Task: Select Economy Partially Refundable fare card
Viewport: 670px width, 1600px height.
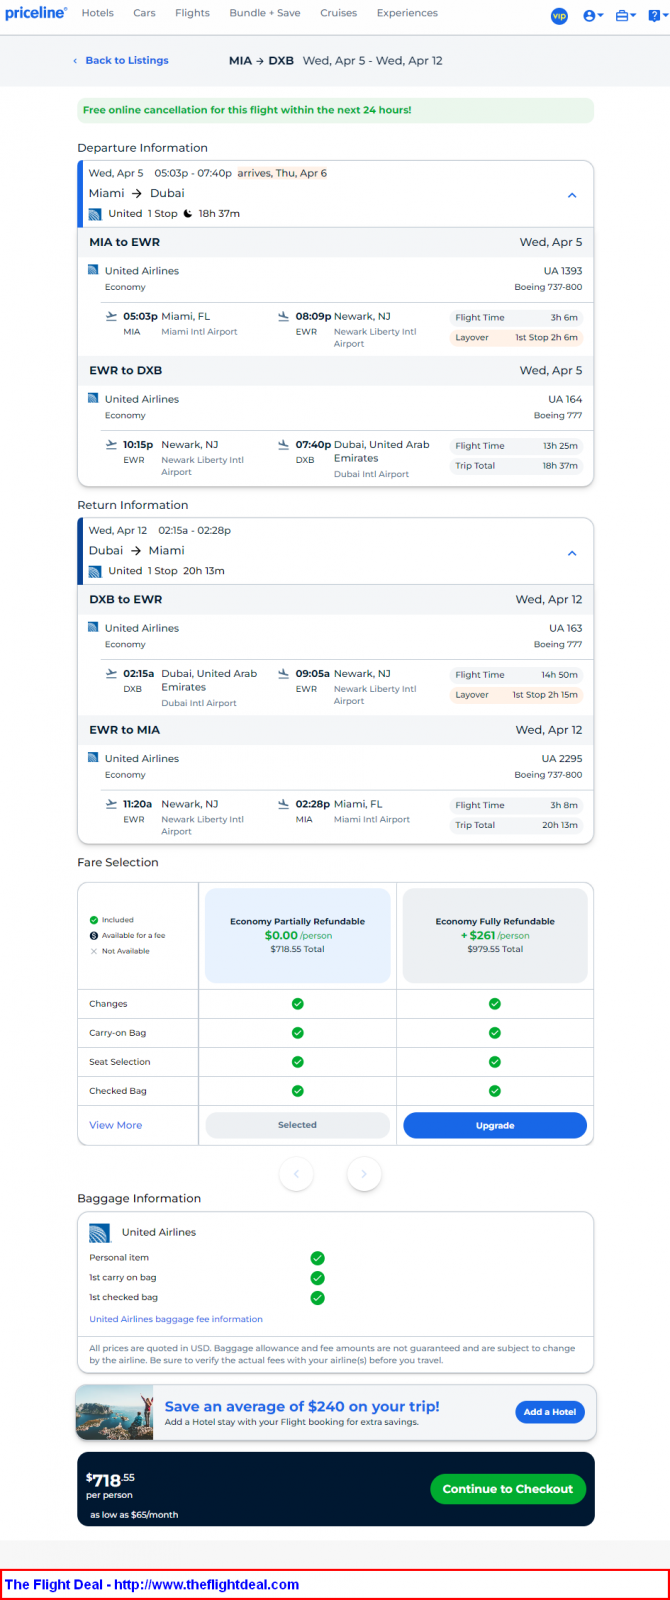Action: point(297,935)
